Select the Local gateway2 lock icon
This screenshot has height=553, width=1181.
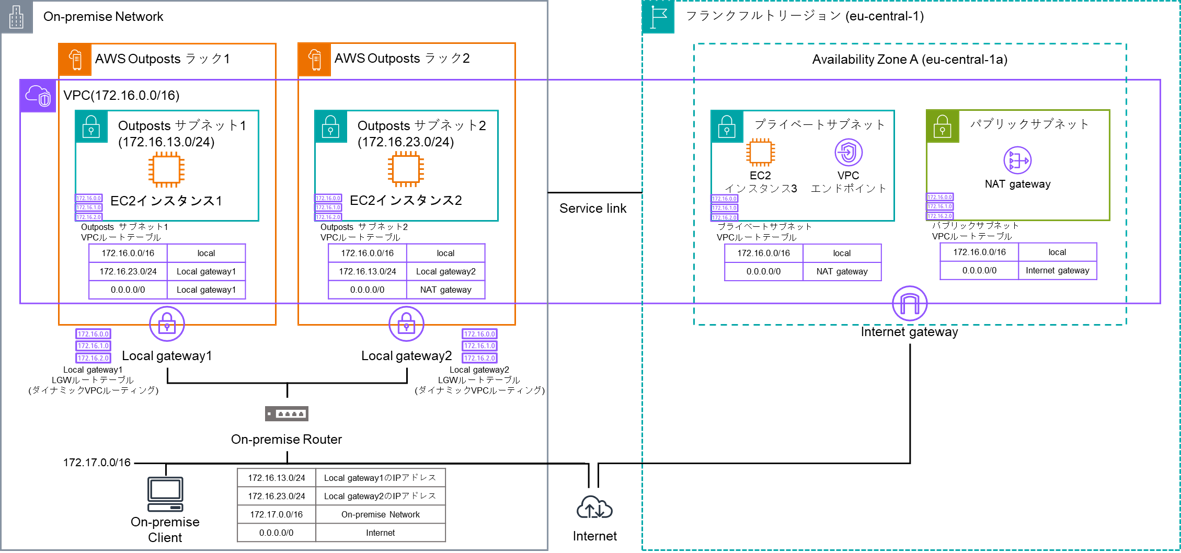tap(406, 324)
